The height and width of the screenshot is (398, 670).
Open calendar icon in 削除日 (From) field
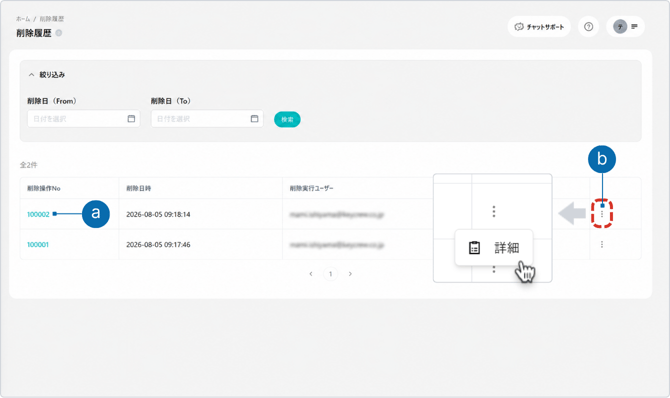click(x=131, y=118)
